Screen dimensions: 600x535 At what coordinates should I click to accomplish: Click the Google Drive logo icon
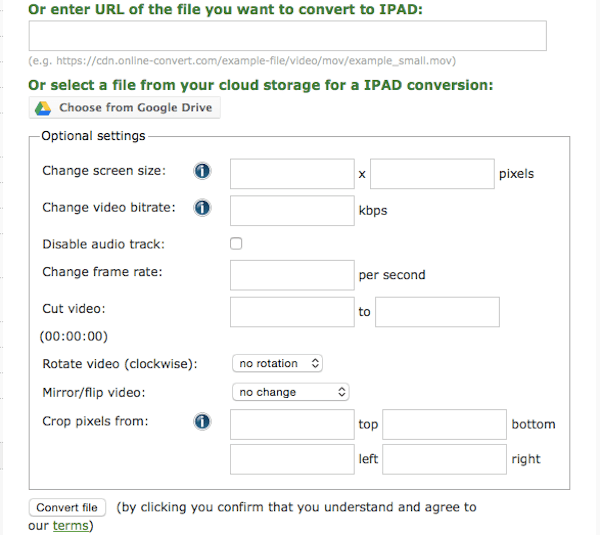pos(43,108)
